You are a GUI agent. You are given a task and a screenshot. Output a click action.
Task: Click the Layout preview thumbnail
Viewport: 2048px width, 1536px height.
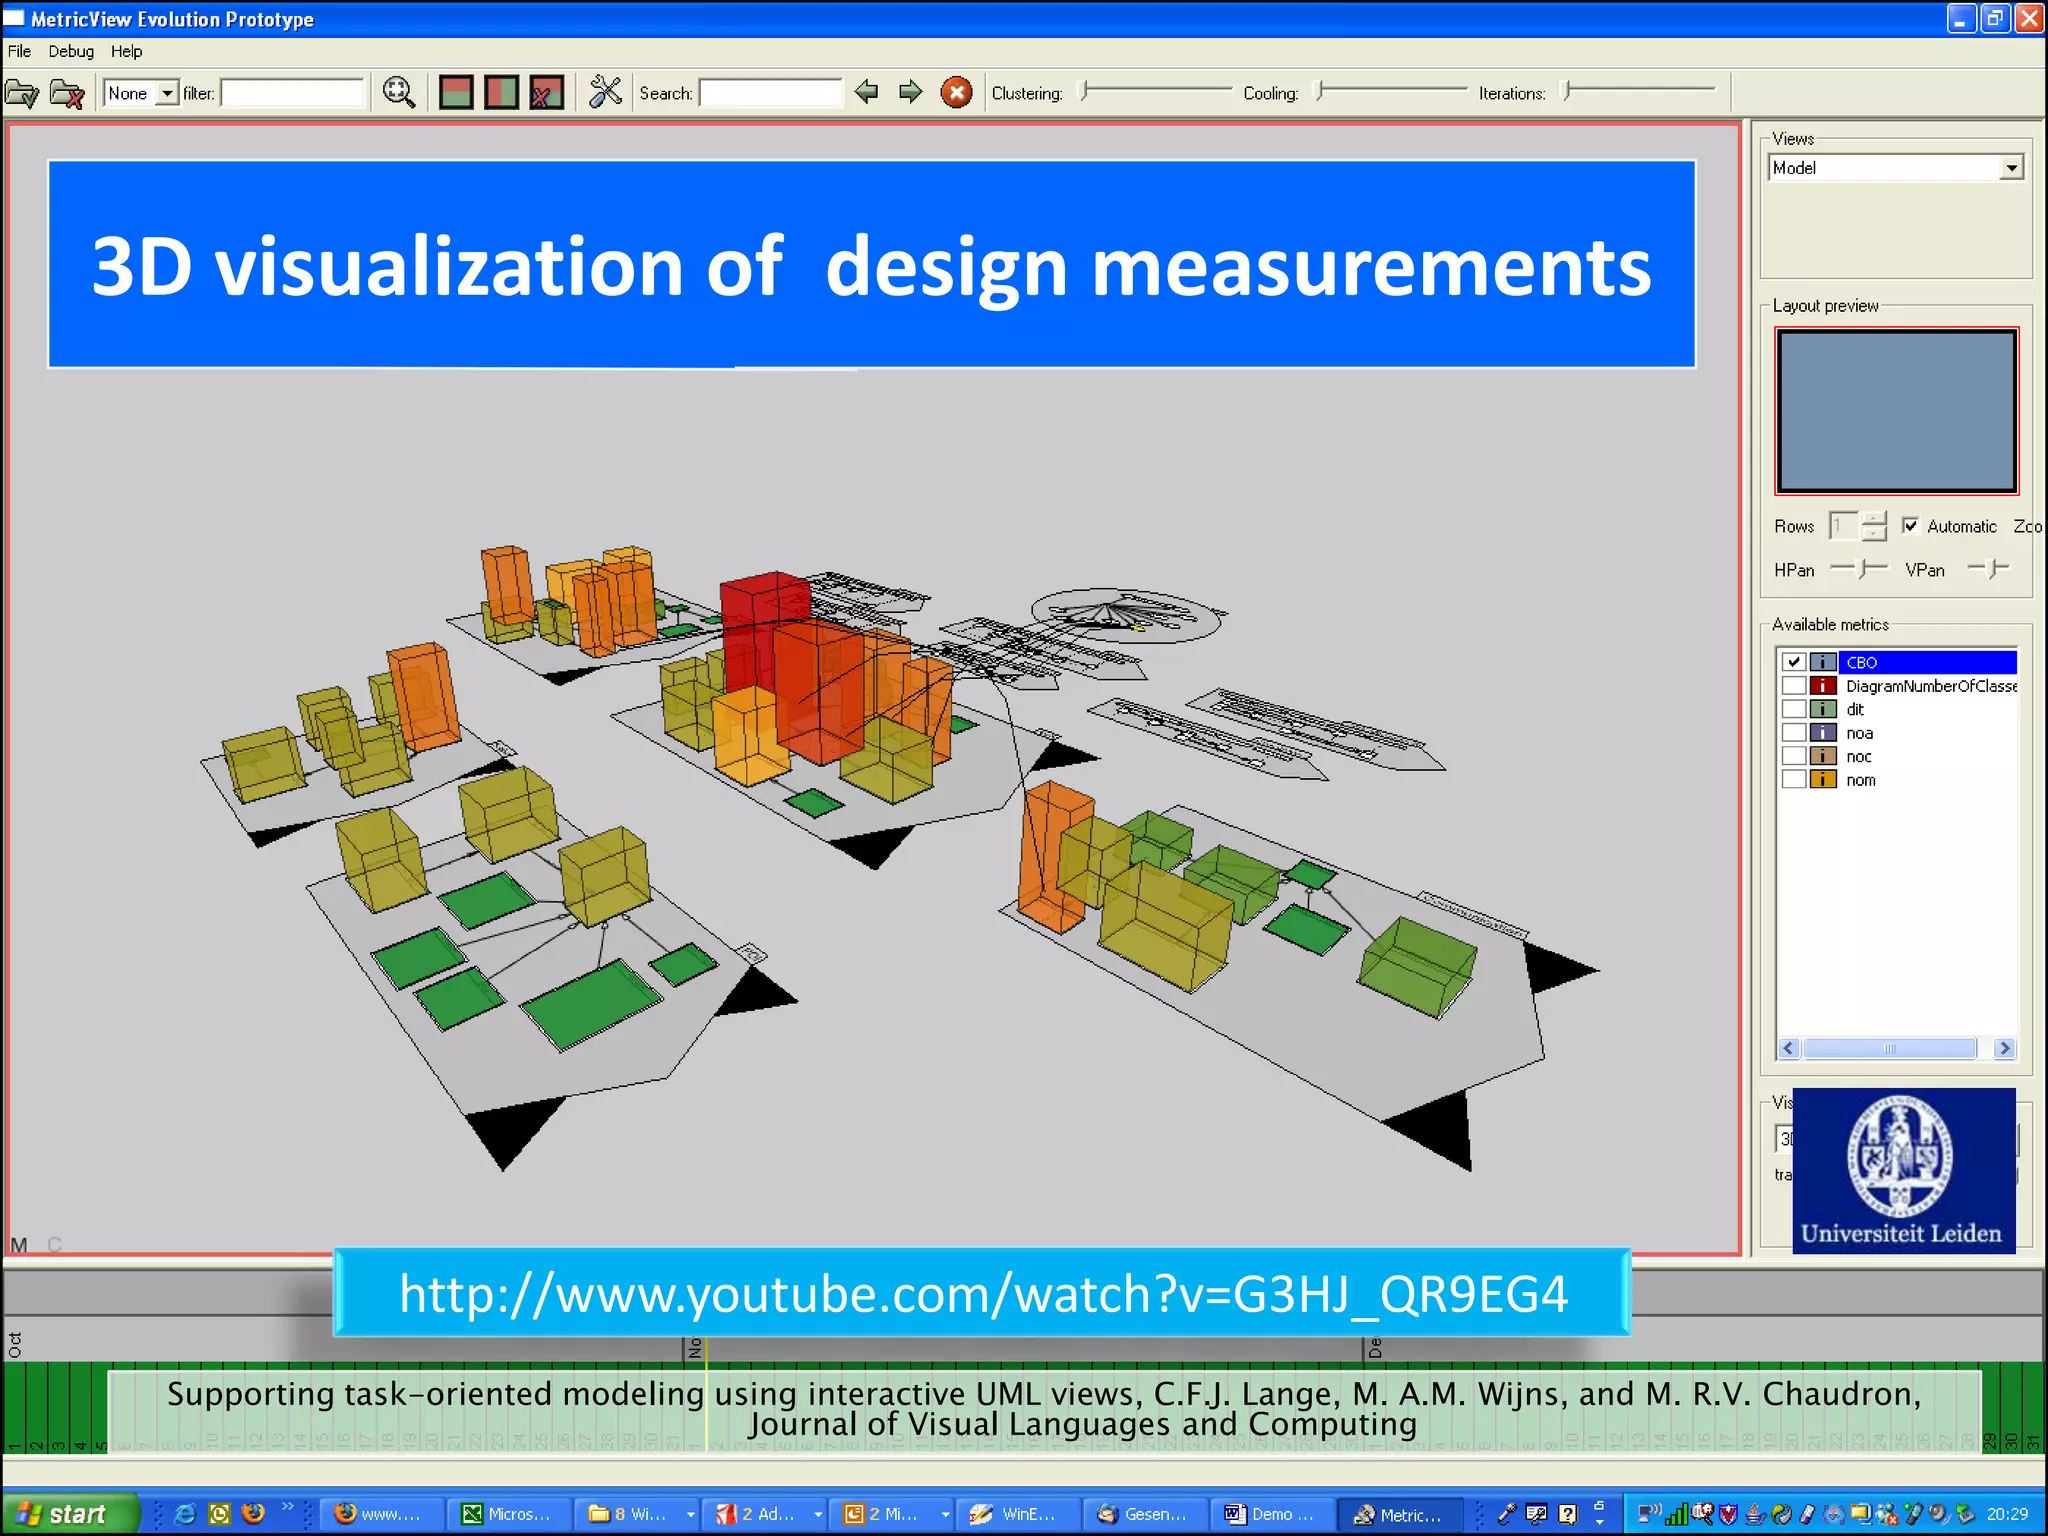(1896, 411)
